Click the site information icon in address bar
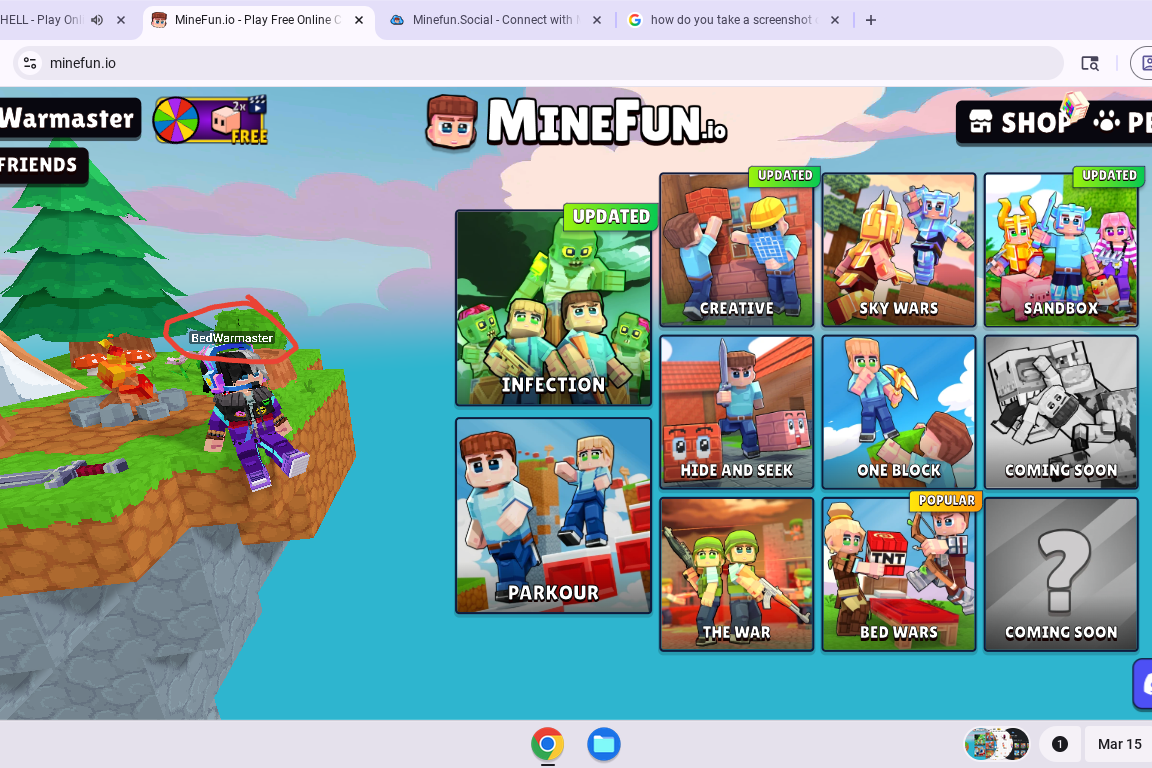 pos(30,63)
